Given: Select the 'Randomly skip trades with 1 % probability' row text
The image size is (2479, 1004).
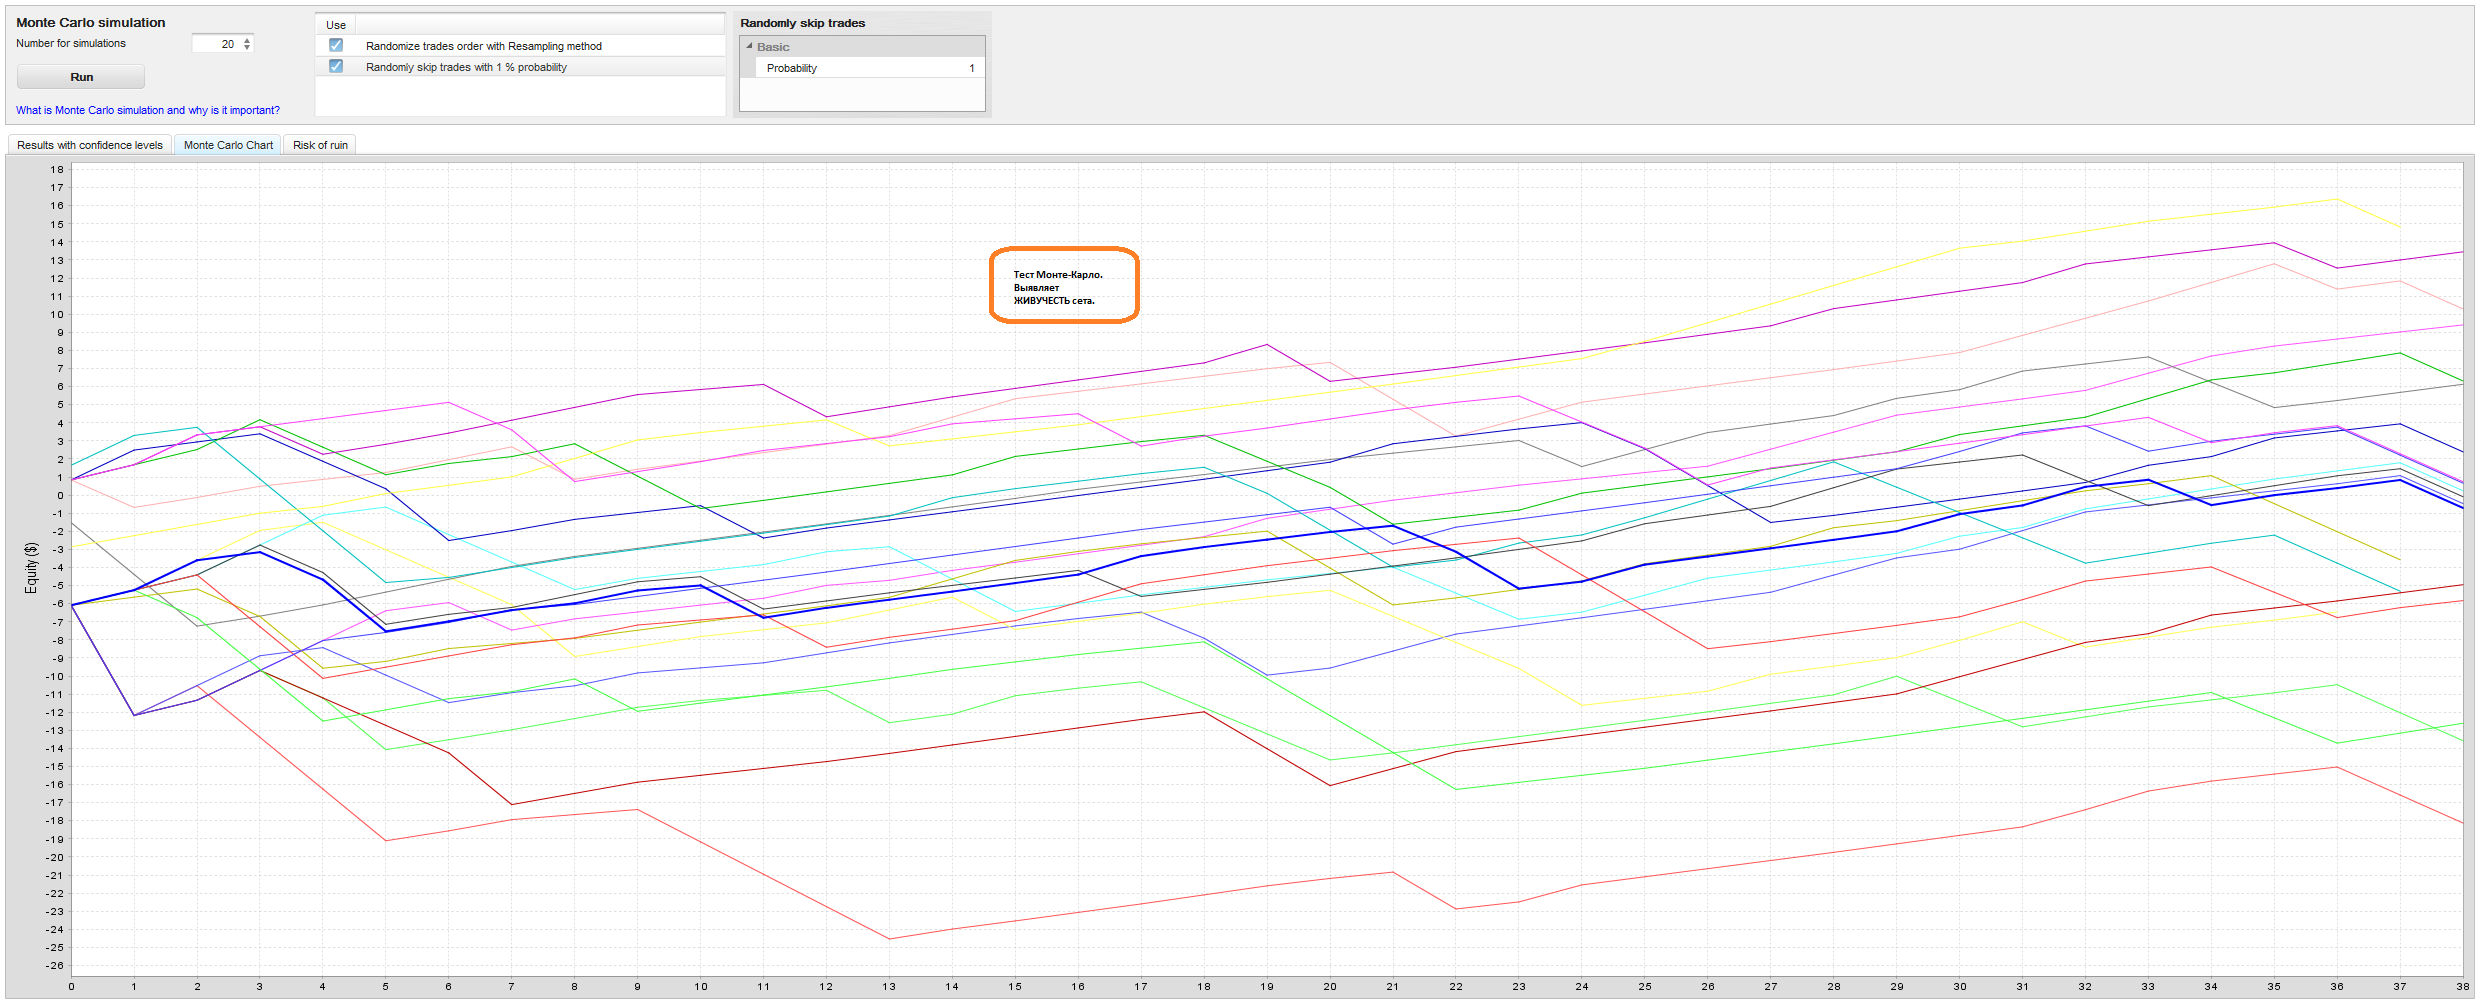Looking at the screenshot, I should (x=466, y=67).
